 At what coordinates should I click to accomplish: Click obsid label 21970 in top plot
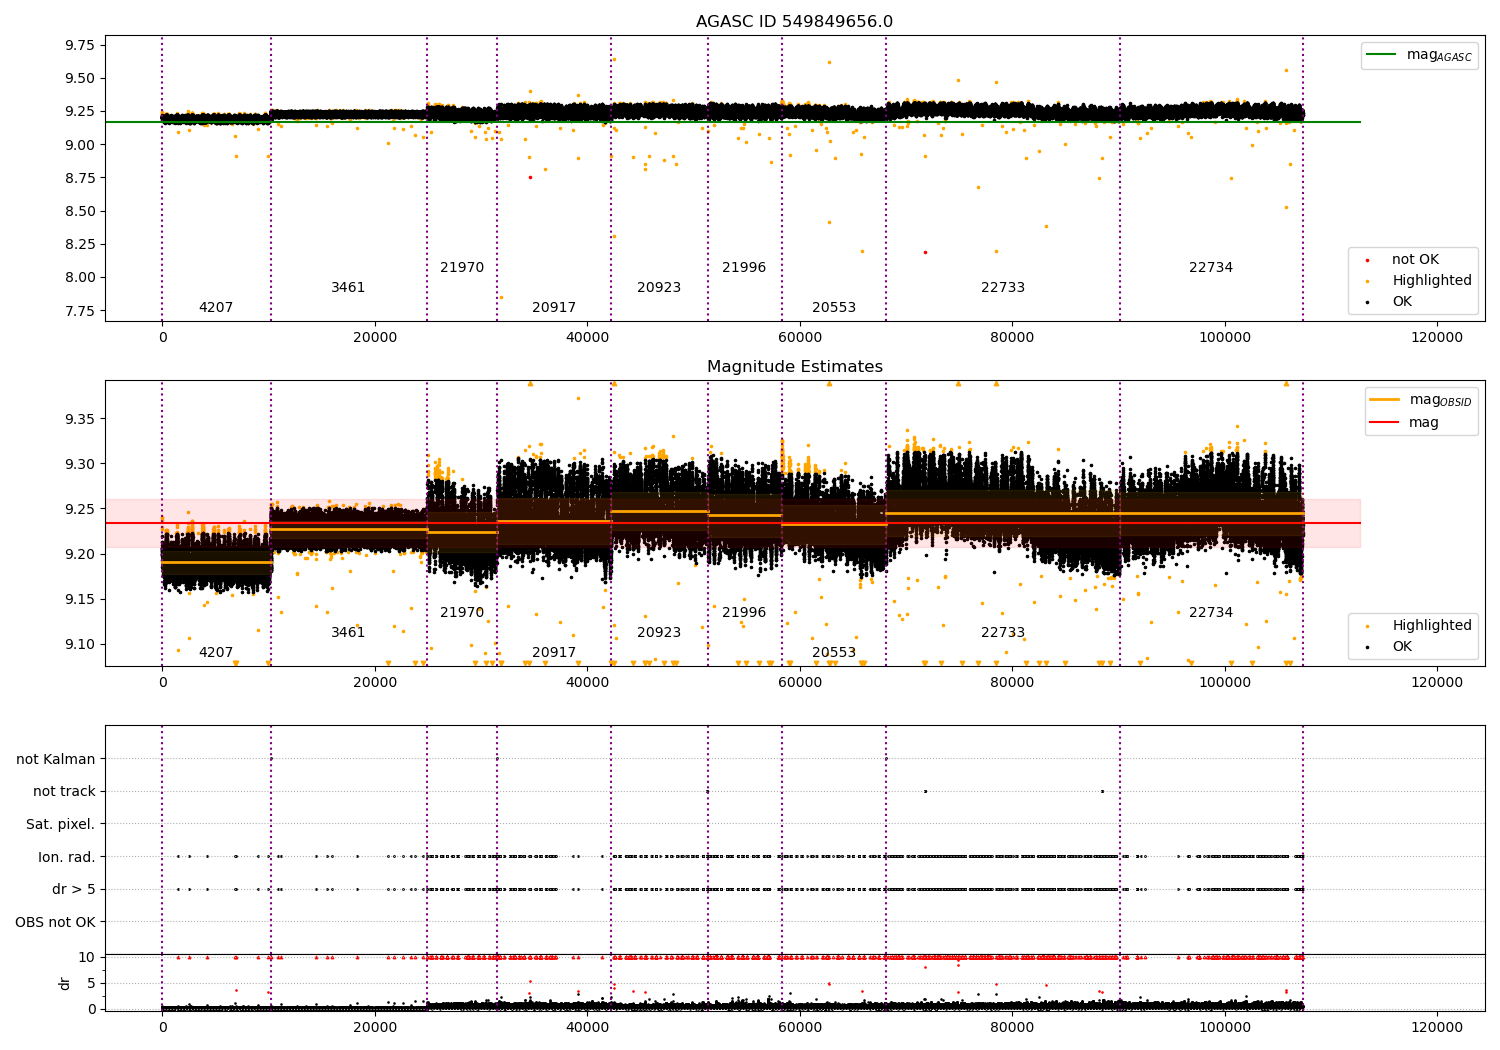pos(462,268)
